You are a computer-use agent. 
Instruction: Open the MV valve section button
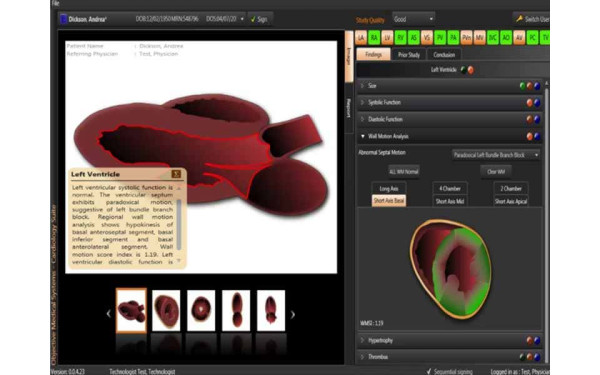point(479,38)
